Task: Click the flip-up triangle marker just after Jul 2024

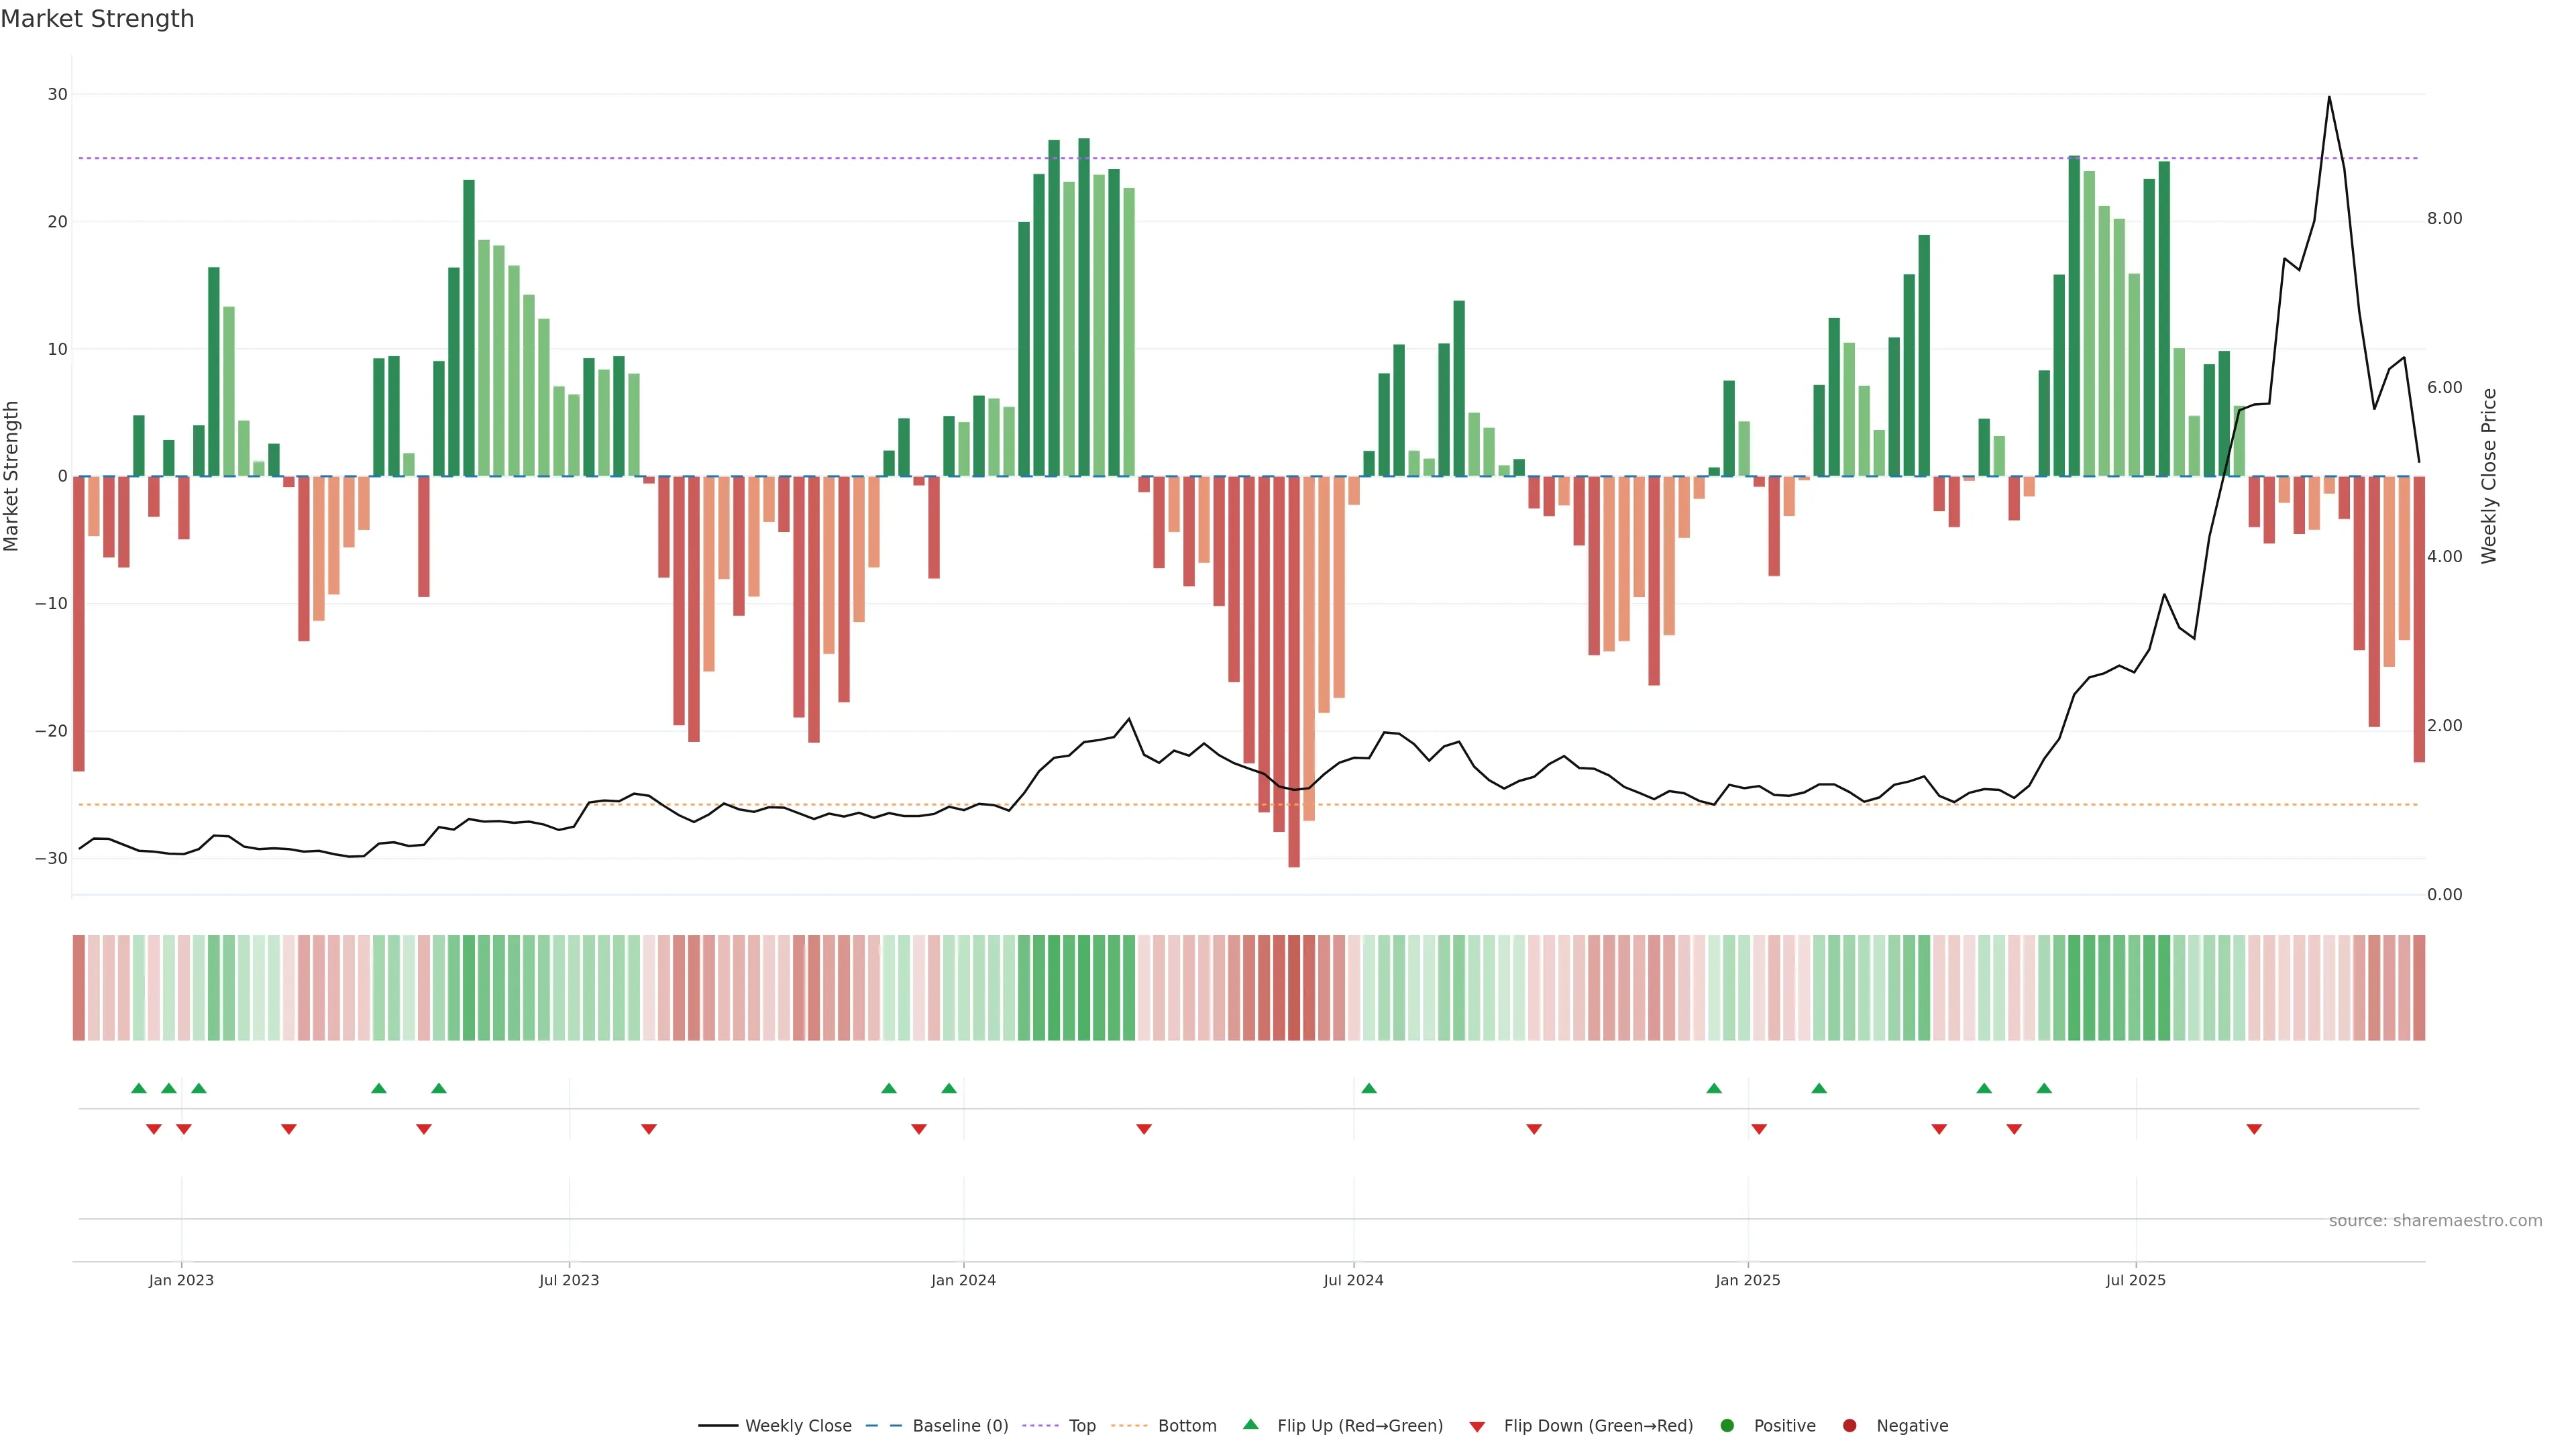Action: (x=1369, y=1088)
